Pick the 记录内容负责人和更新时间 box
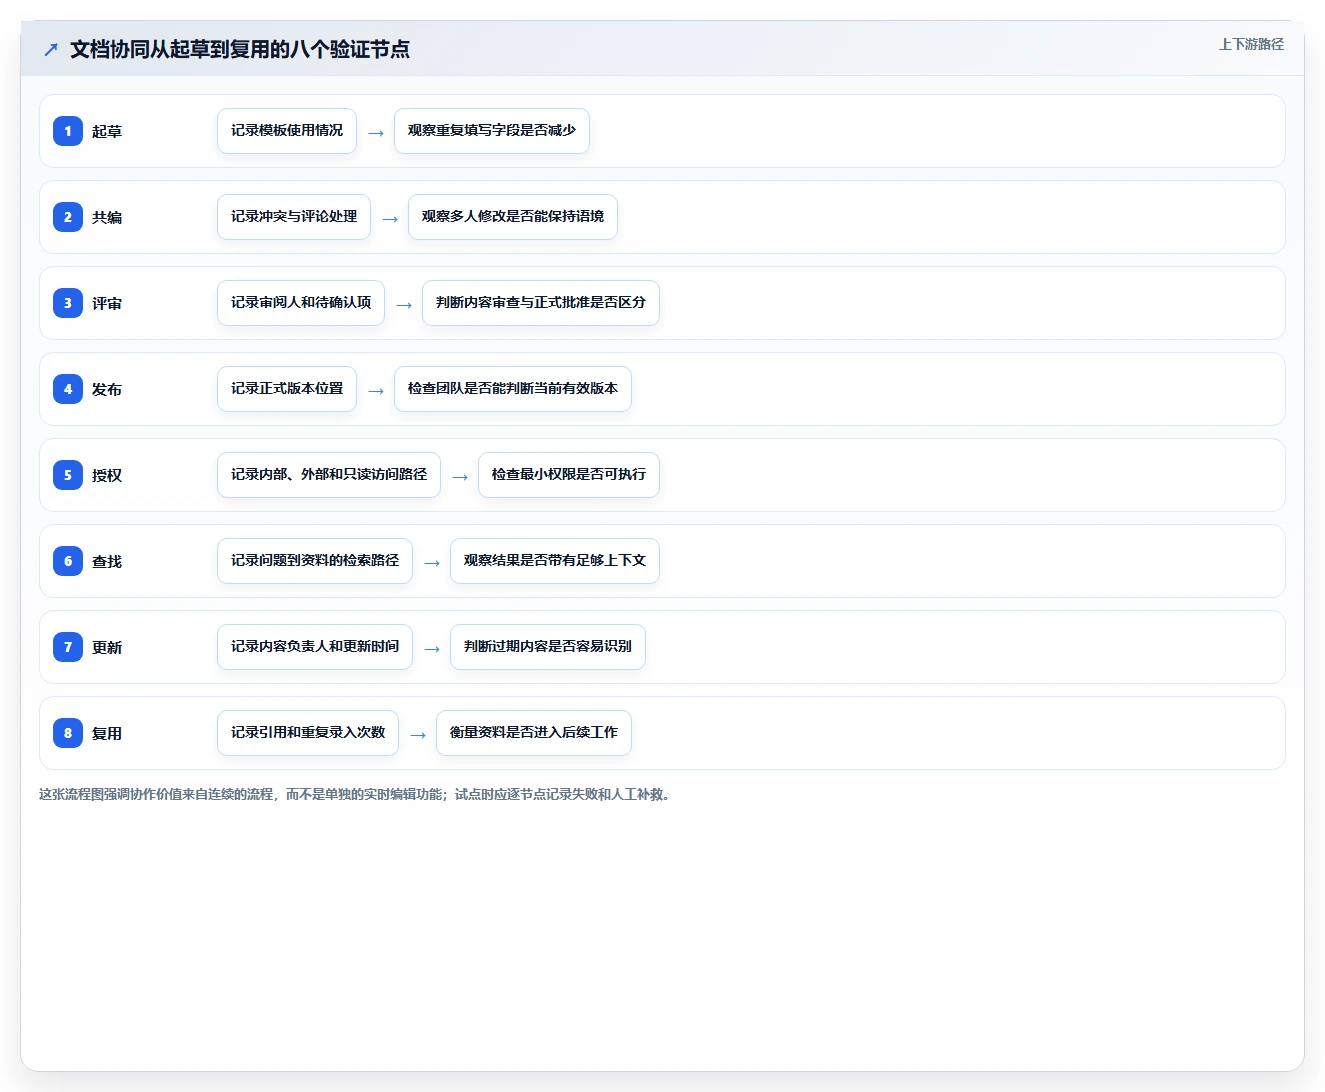1325x1092 pixels. pos(315,647)
